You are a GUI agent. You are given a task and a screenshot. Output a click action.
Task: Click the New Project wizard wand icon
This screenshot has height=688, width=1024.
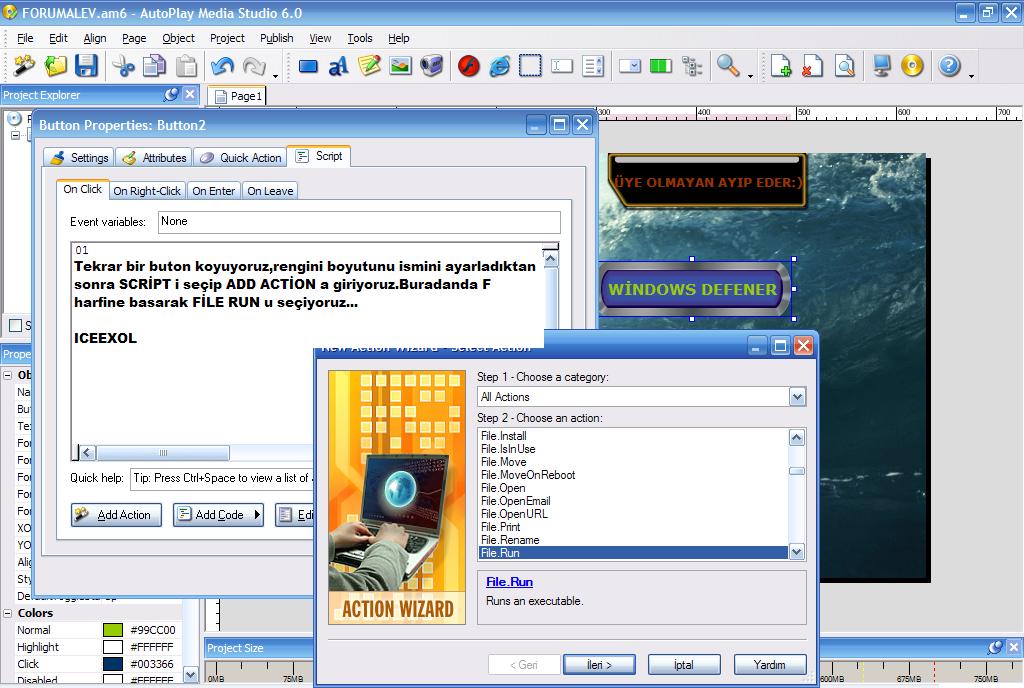(x=24, y=66)
